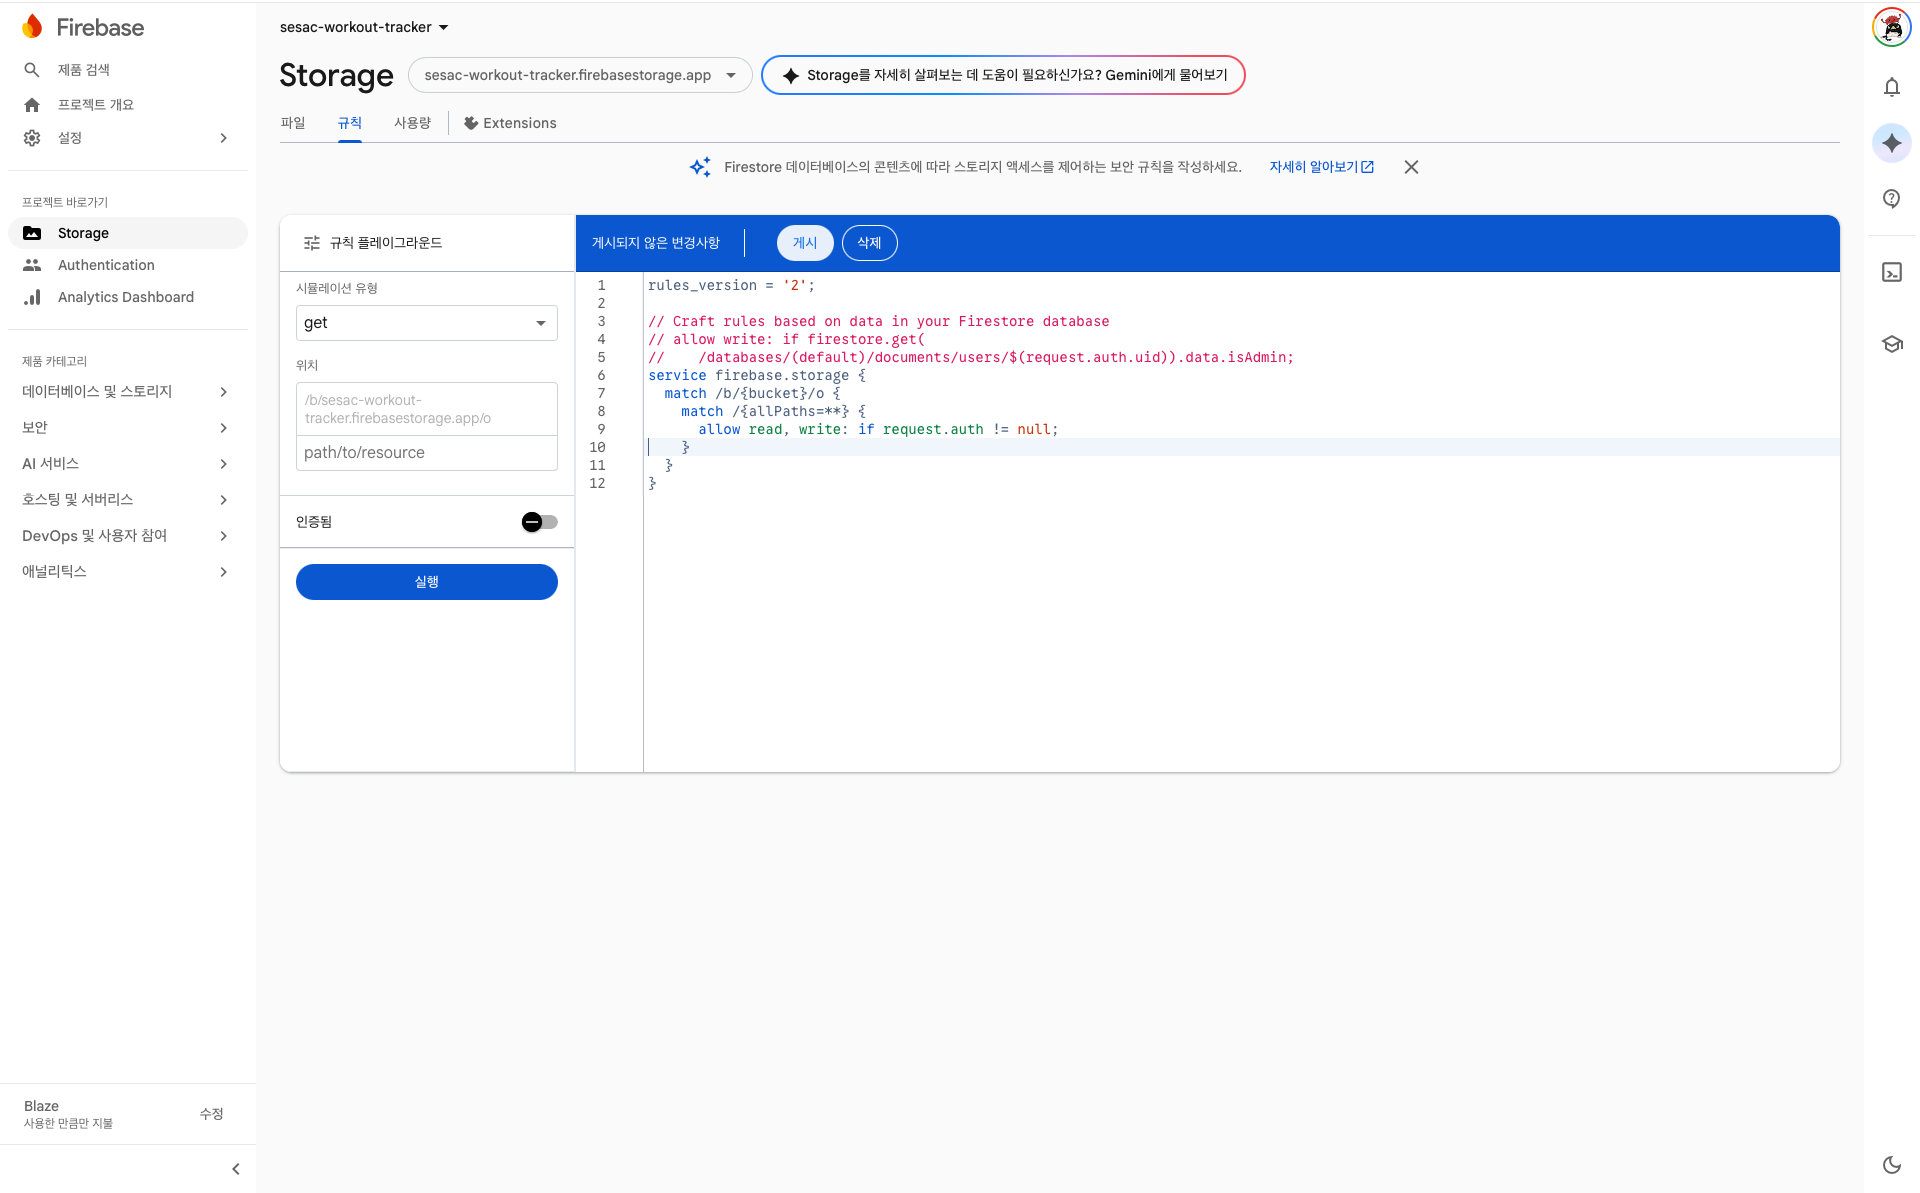Viewport: 1920px width, 1193px height.
Task: Switch to dark mode moon icon
Action: [1892, 1165]
